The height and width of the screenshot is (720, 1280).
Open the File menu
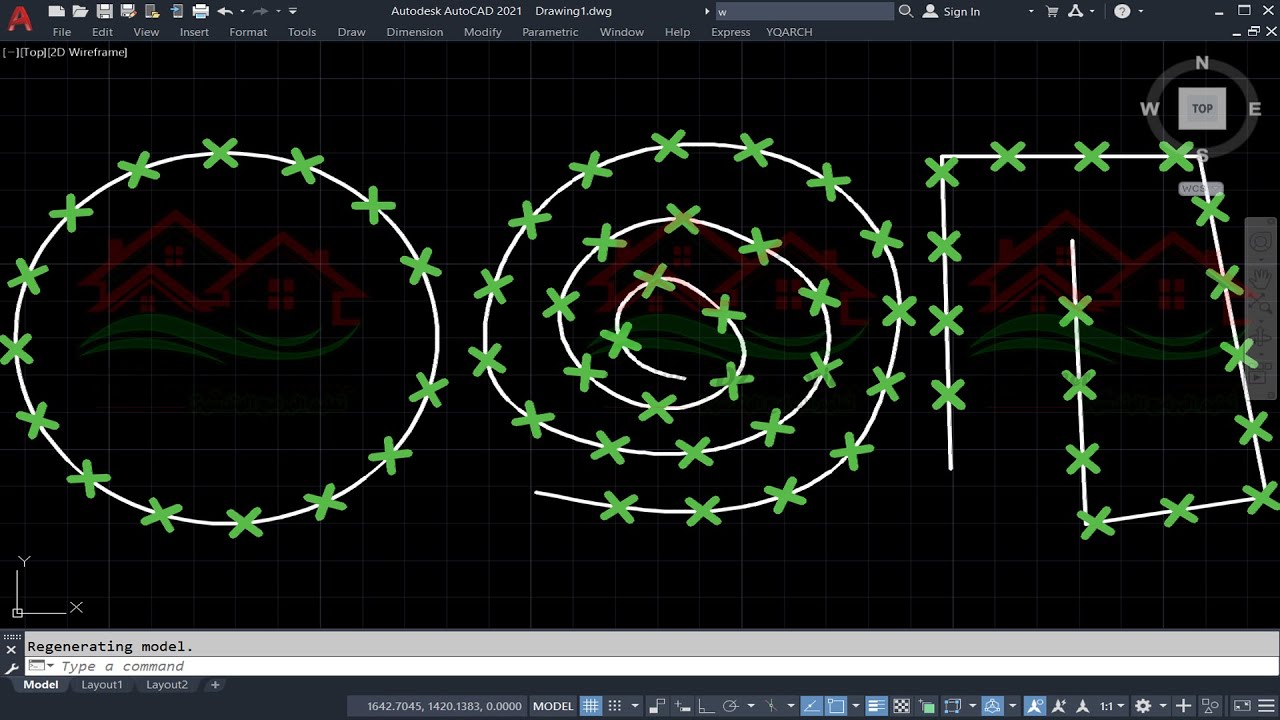click(62, 32)
